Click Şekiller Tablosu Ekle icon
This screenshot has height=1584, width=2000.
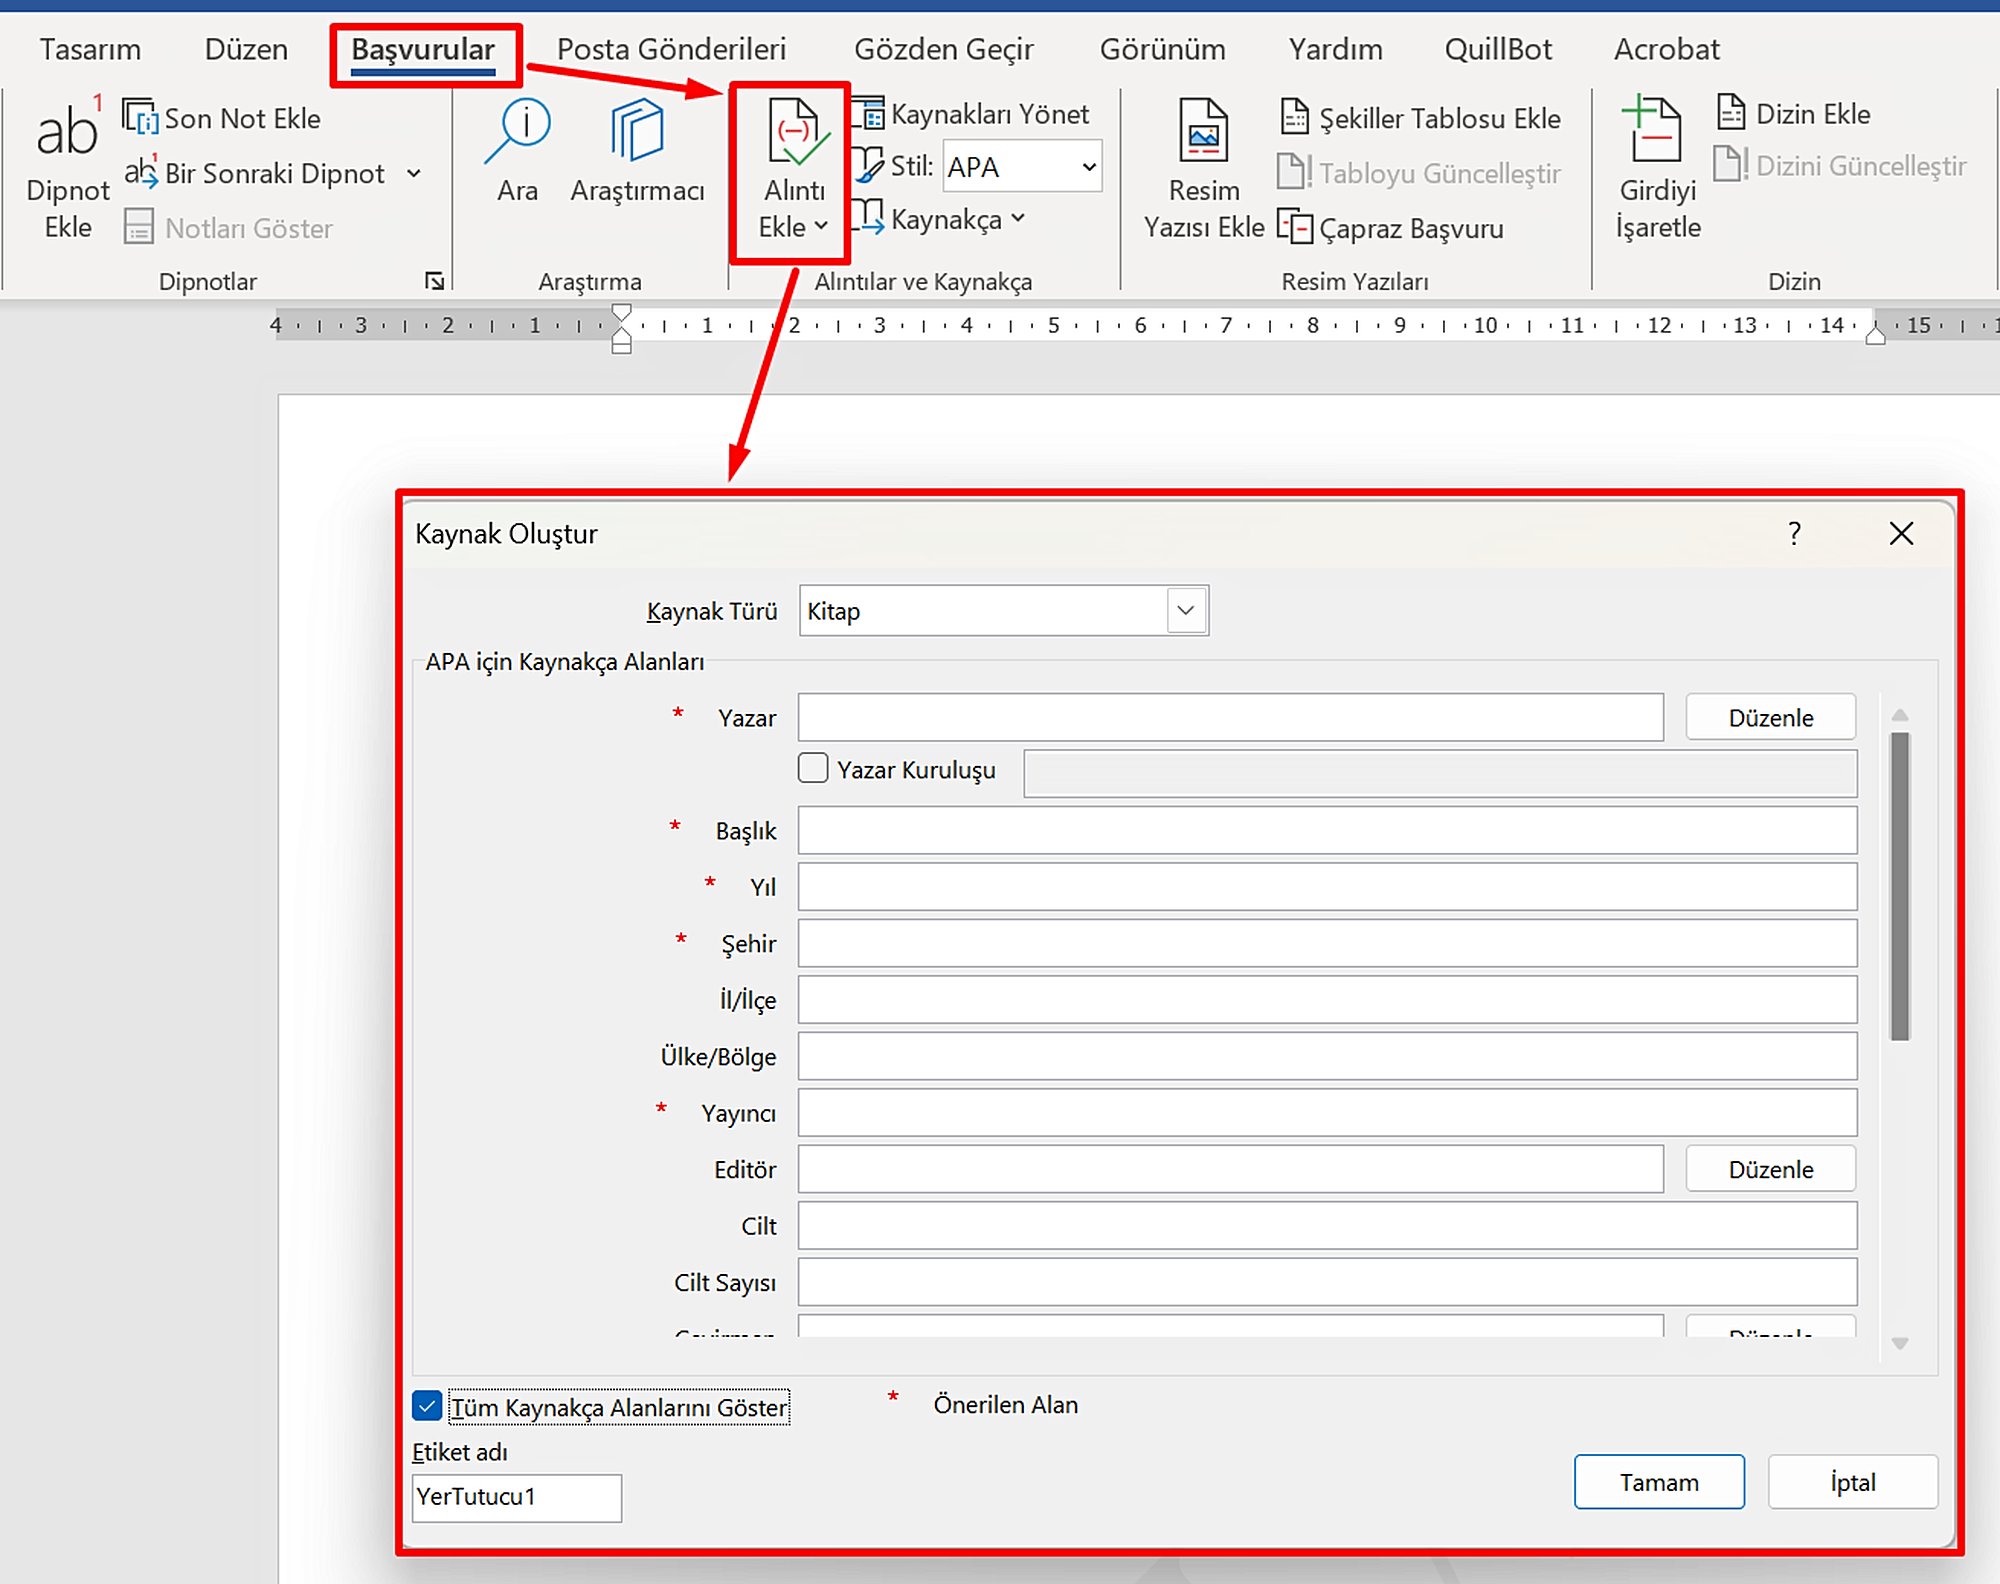tap(1295, 117)
